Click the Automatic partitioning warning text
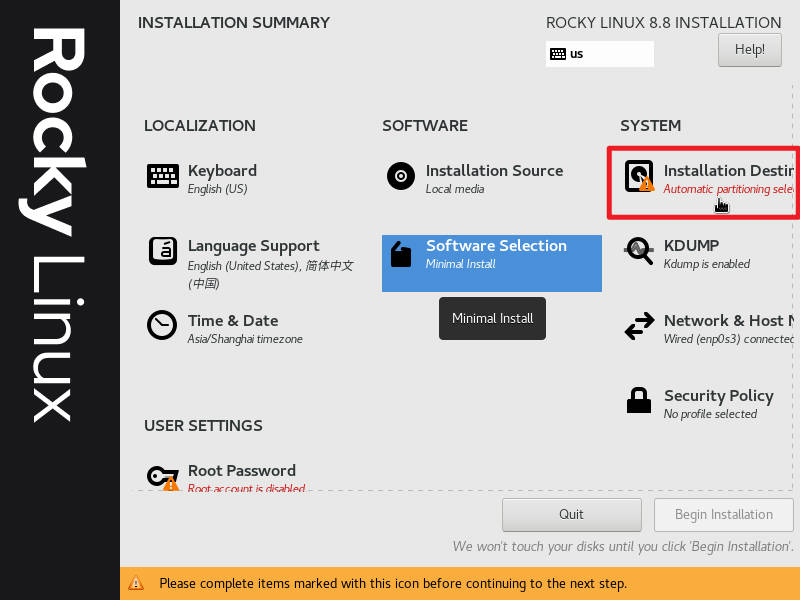This screenshot has width=800, height=600. click(729, 189)
